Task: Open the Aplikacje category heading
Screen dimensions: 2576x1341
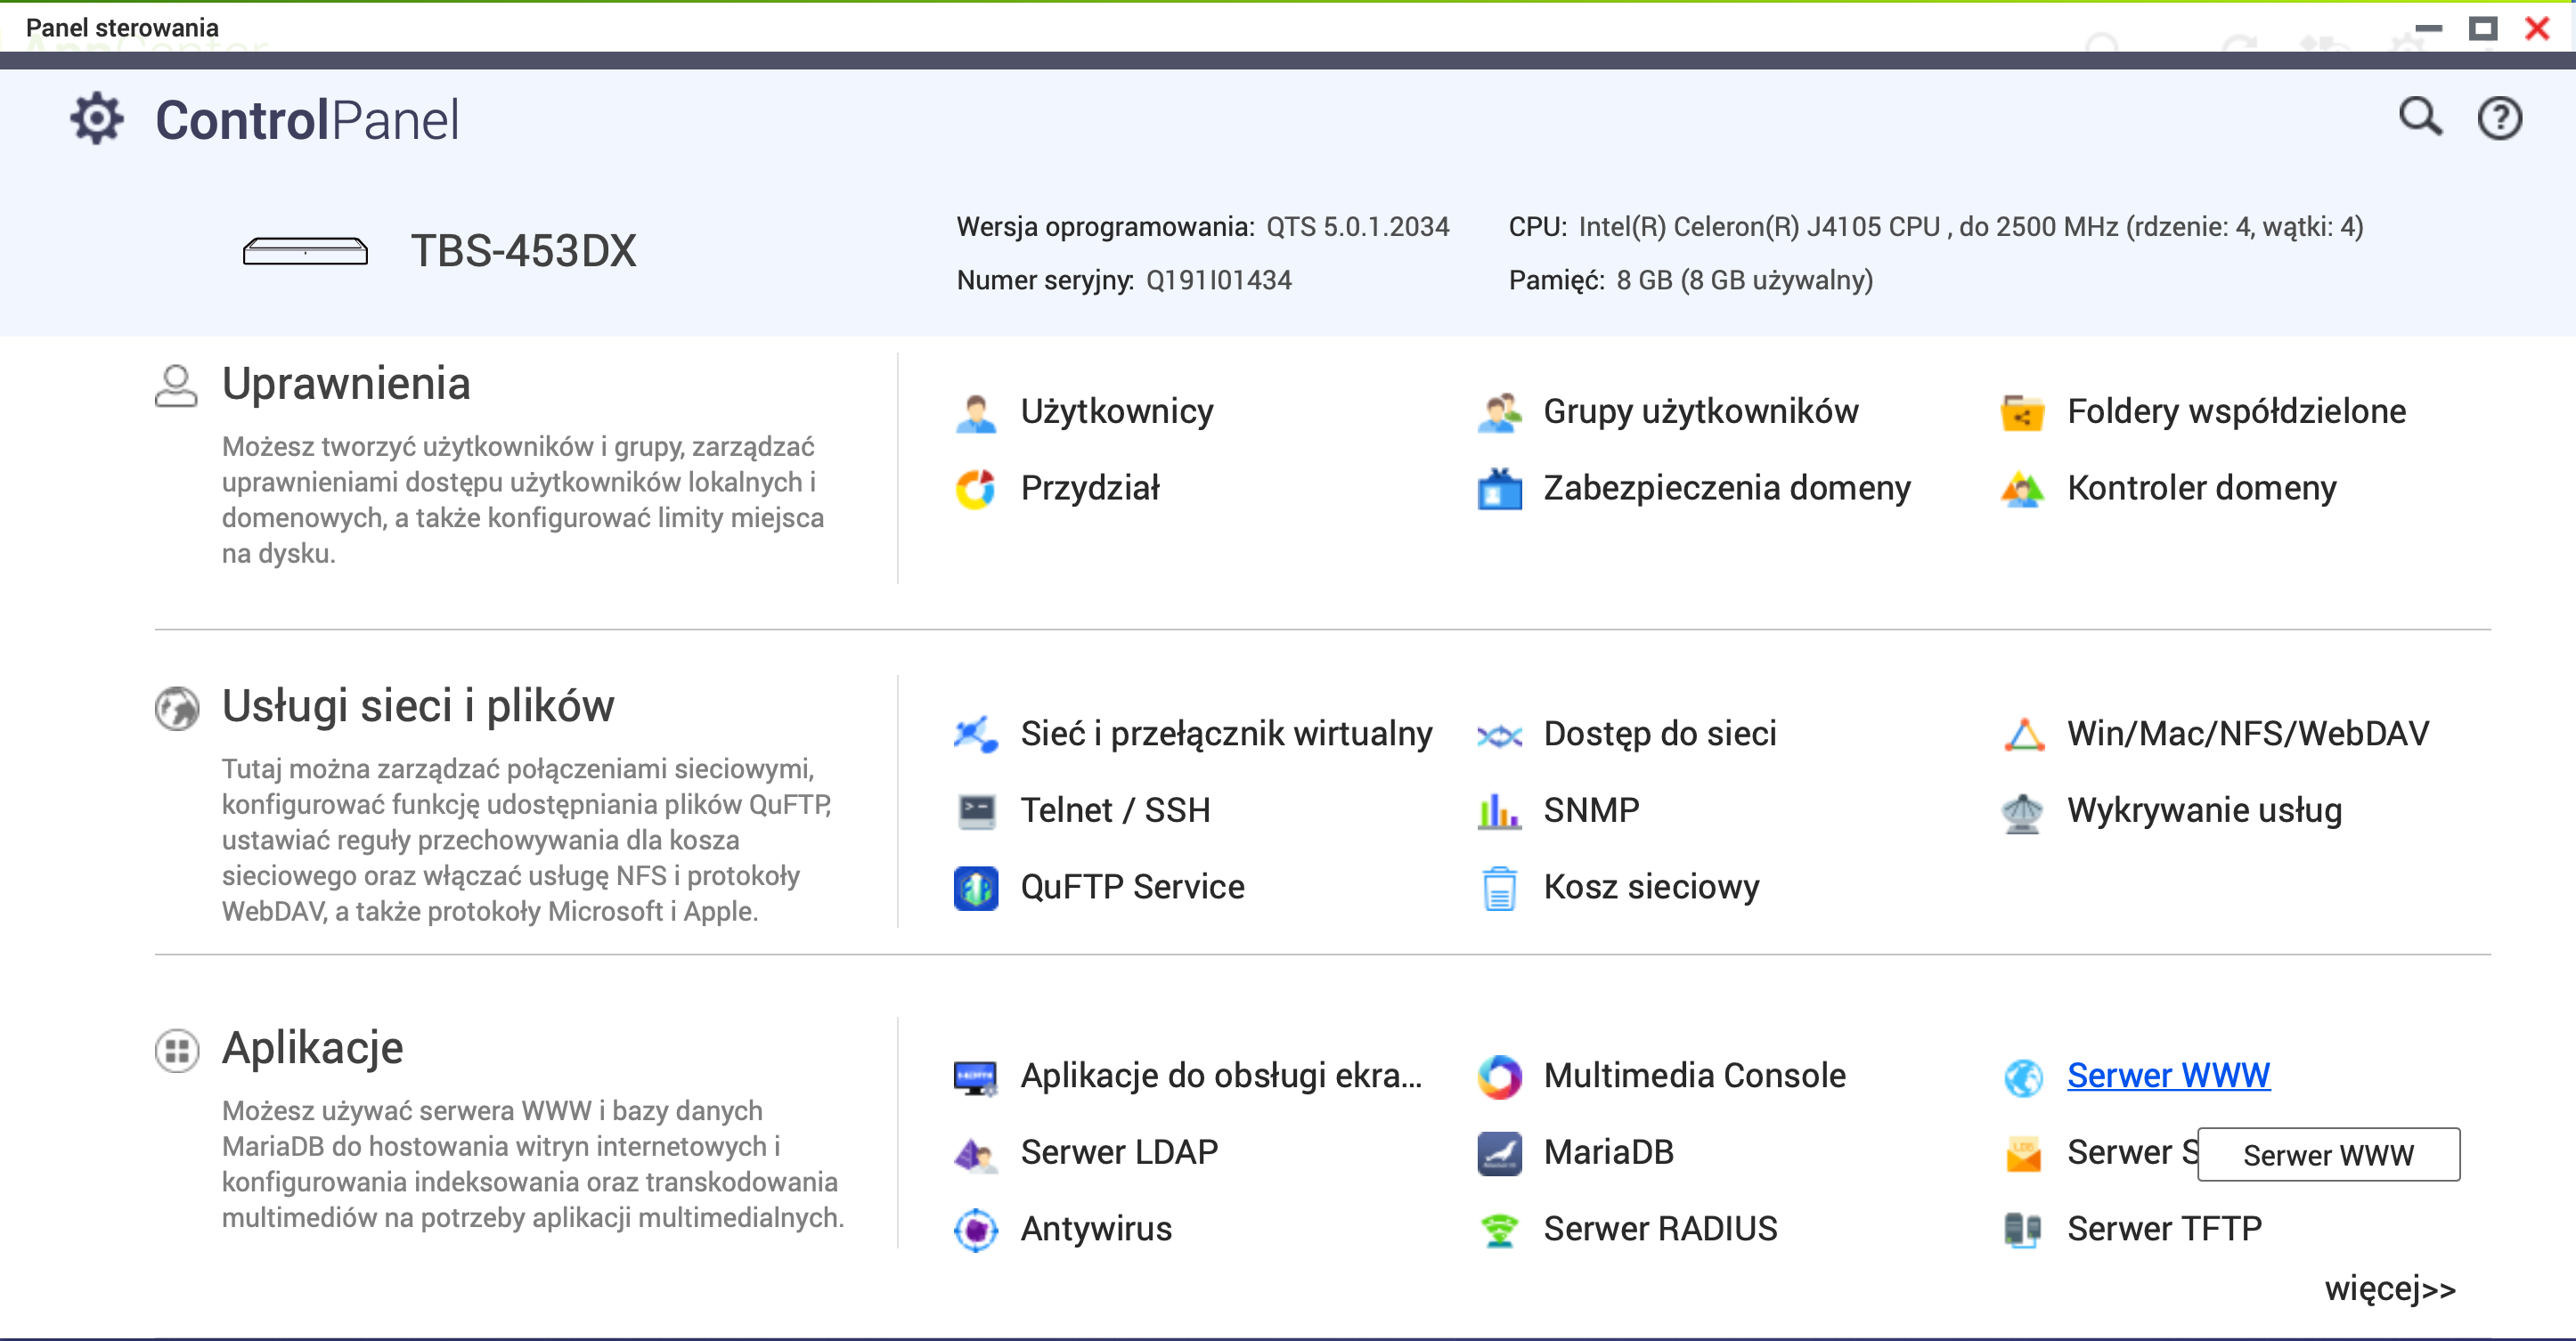Action: point(312,1048)
